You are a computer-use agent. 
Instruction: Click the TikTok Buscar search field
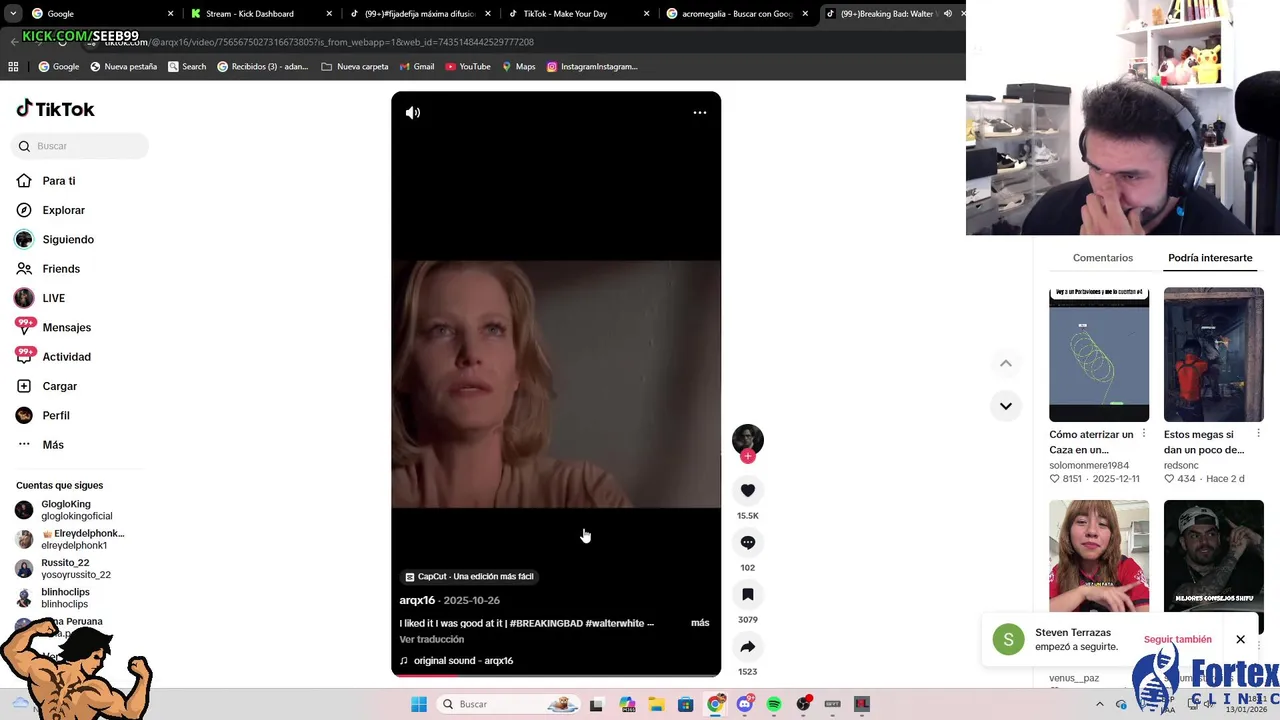coord(80,146)
